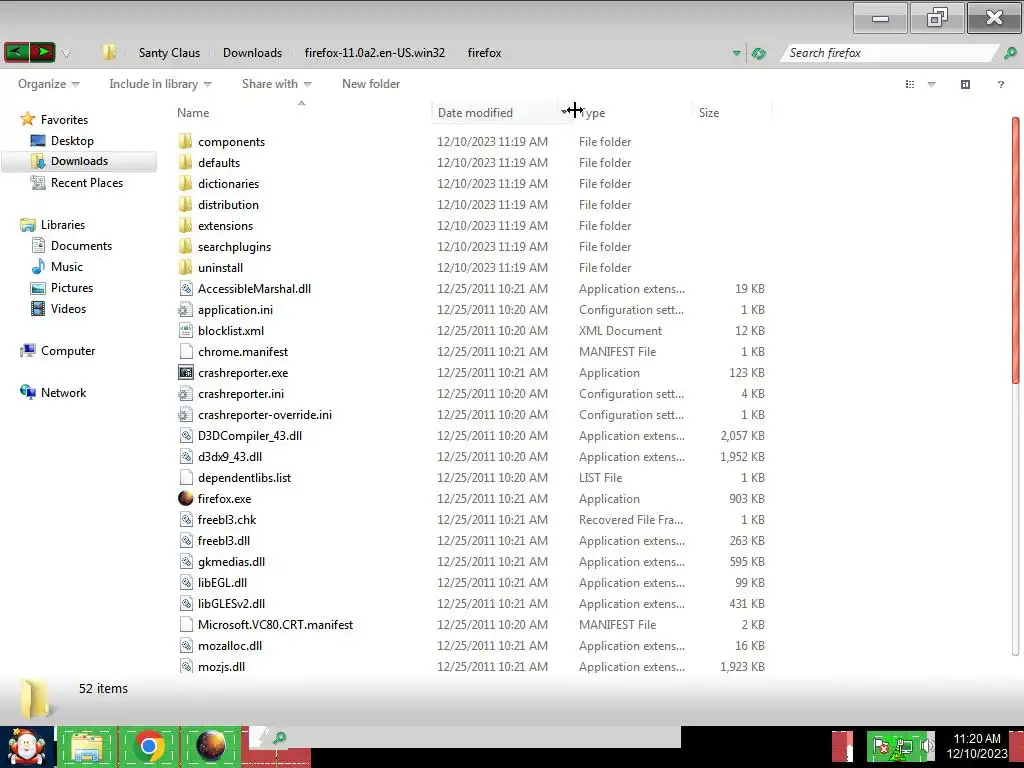Select the dependentlibs.list file name

(x=244, y=477)
